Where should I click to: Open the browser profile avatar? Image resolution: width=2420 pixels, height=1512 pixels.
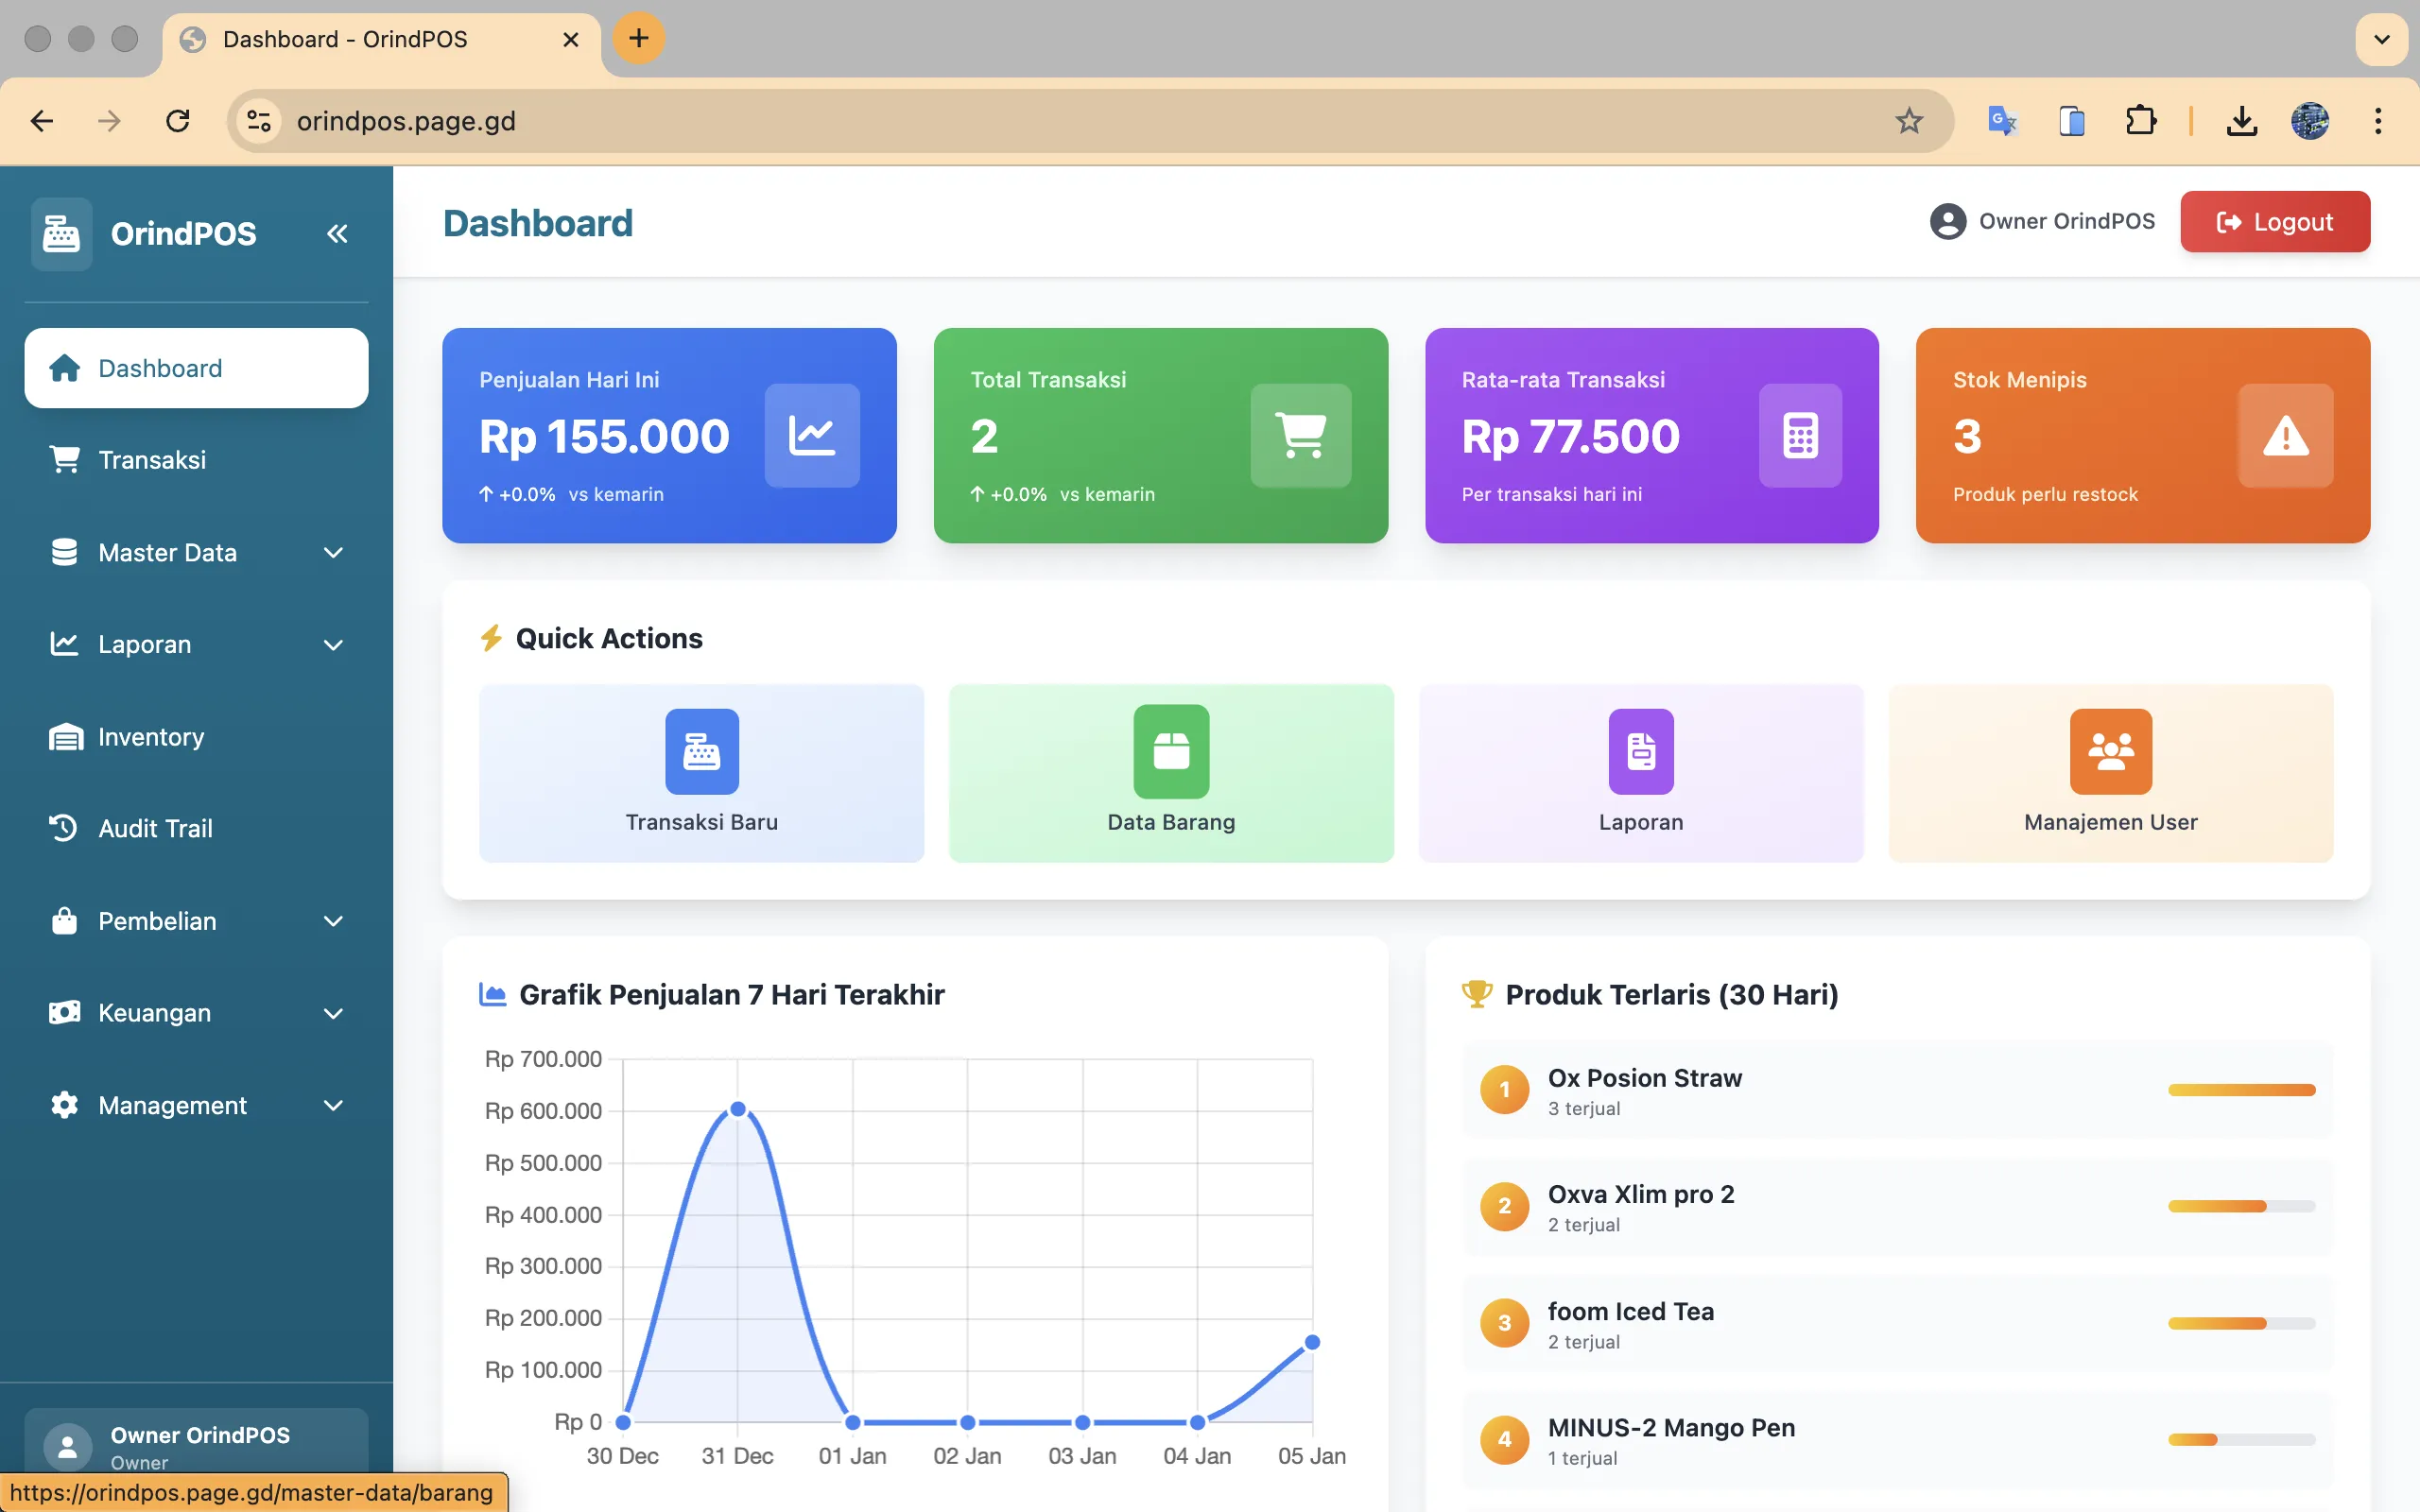pos(2310,121)
